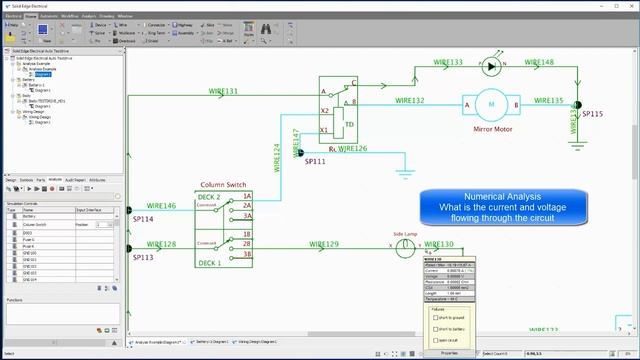
Task: Select the Column Switch row in table
Action: (x=60, y=224)
